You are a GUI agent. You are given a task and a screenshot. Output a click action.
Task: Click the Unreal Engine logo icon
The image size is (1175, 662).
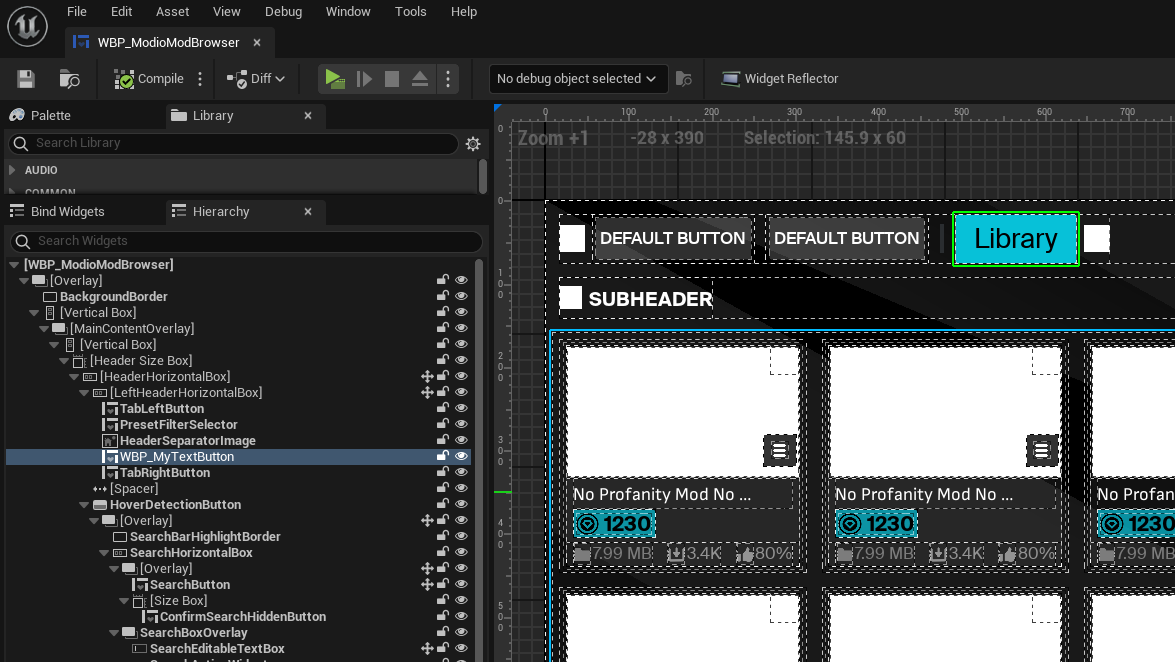(28, 26)
